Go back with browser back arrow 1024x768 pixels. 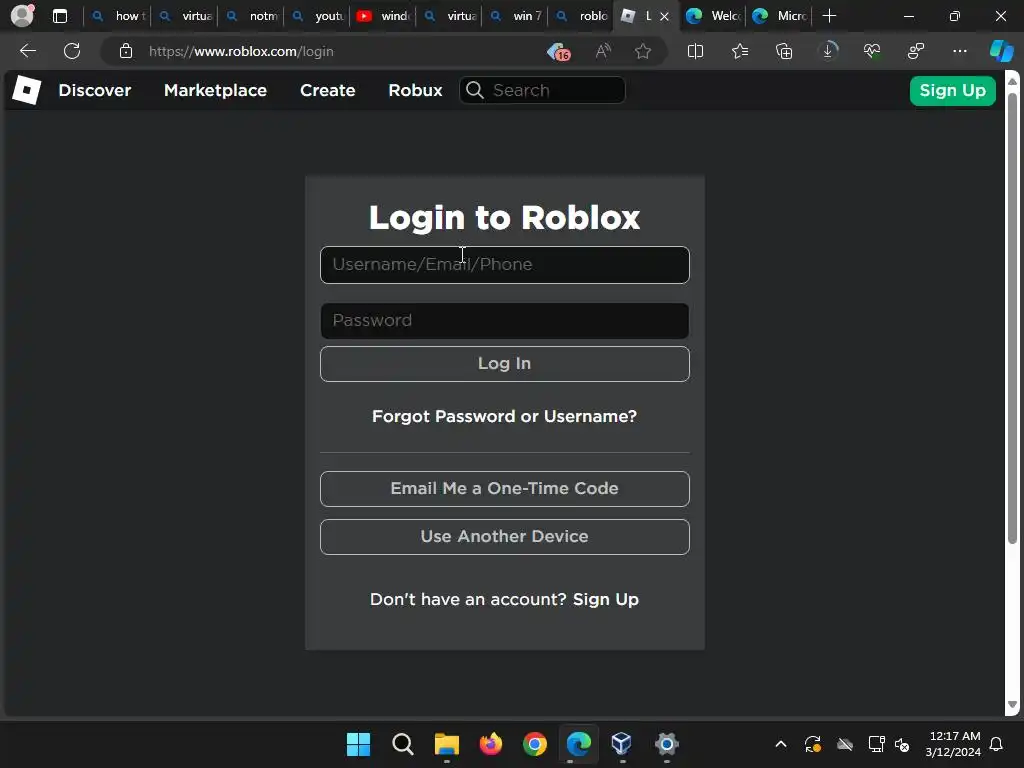(27, 51)
